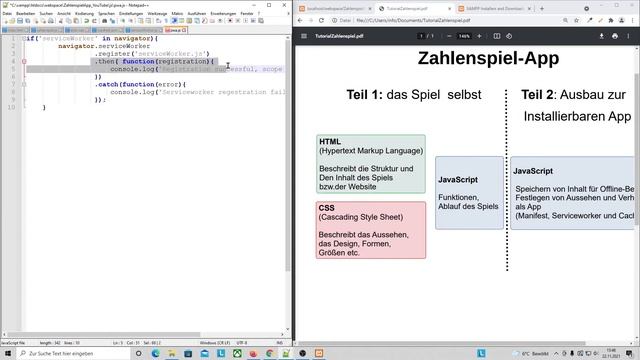Click UTF-8 encoding in status bar
The image size is (640, 360).
242,343
